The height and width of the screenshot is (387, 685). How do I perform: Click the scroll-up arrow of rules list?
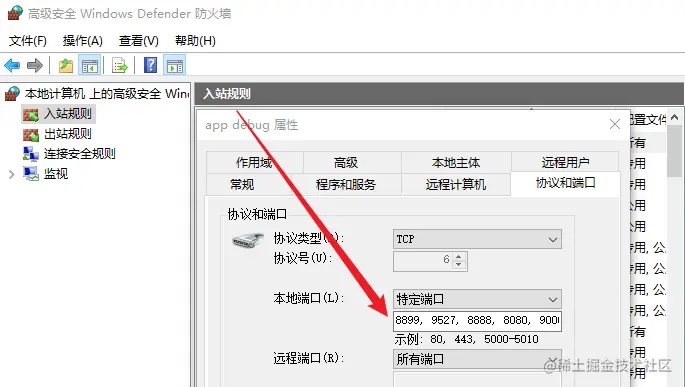[675, 117]
